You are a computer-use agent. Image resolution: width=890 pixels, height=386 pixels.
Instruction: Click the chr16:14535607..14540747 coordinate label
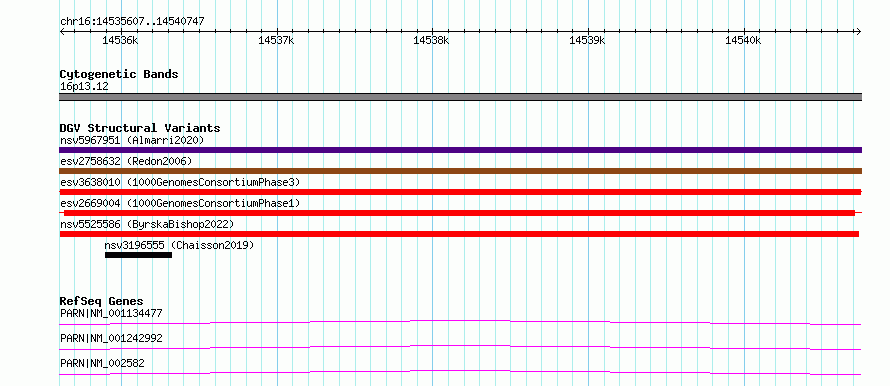(x=132, y=22)
